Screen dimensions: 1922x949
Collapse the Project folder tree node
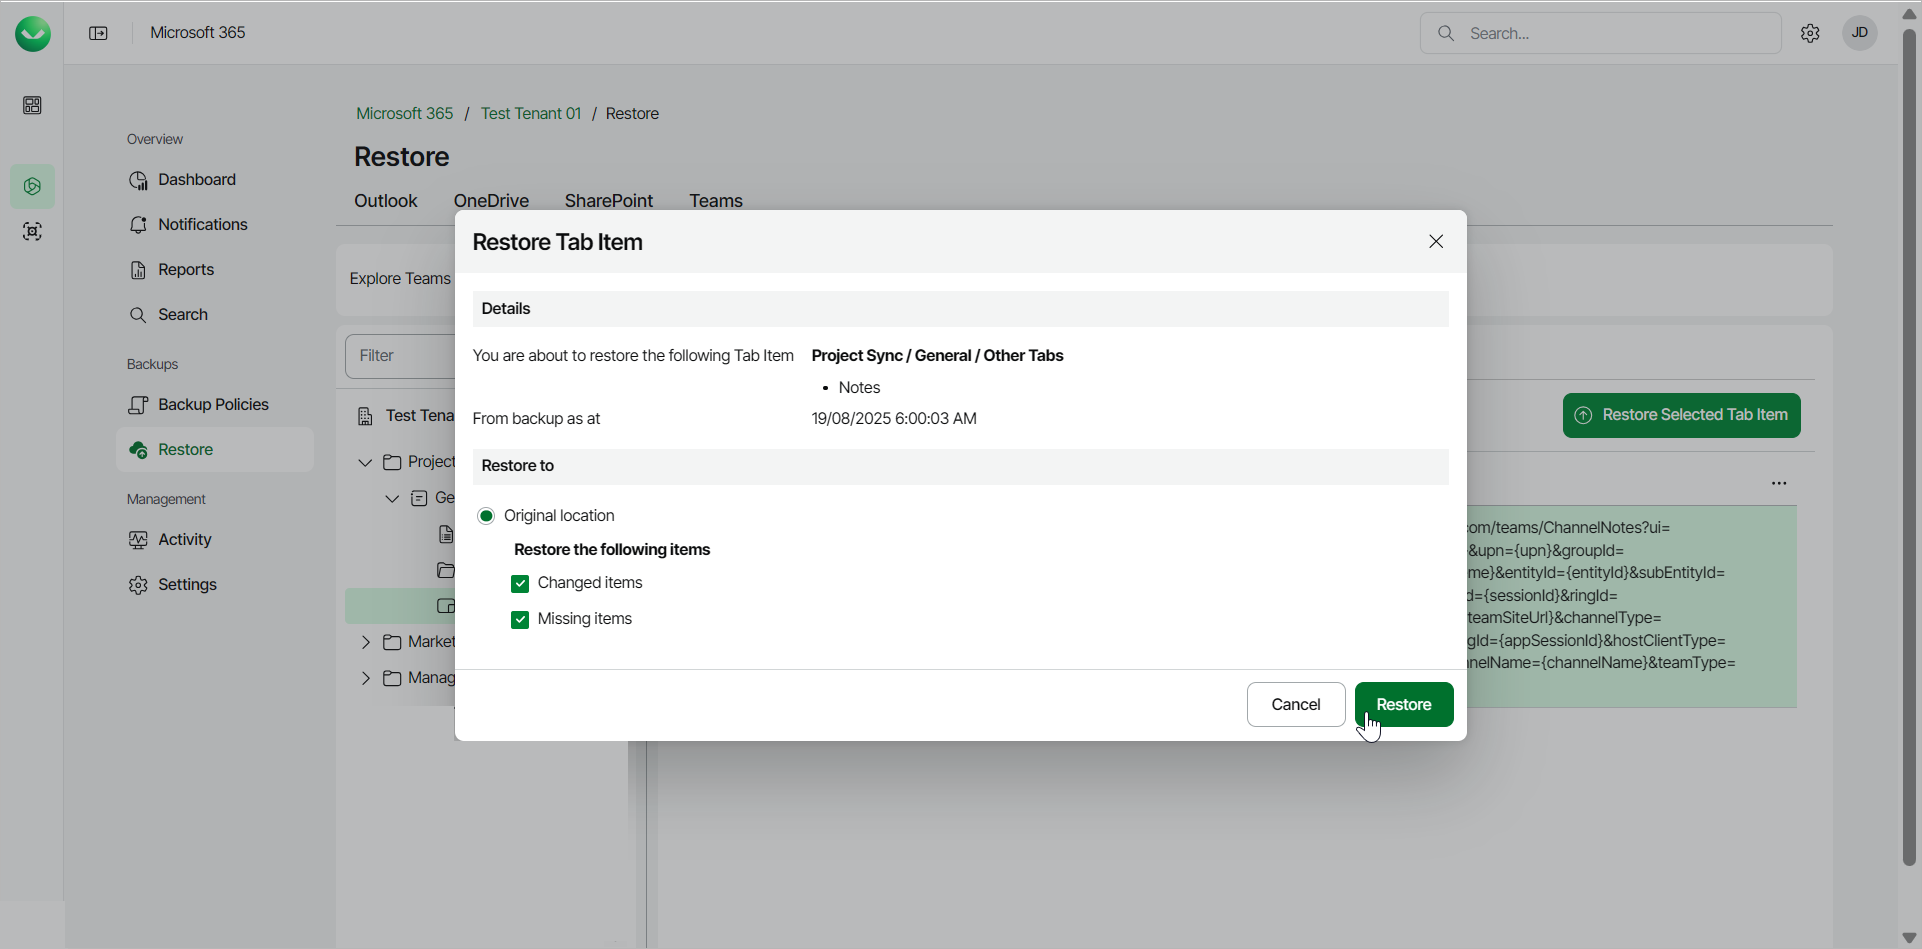click(365, 462)
